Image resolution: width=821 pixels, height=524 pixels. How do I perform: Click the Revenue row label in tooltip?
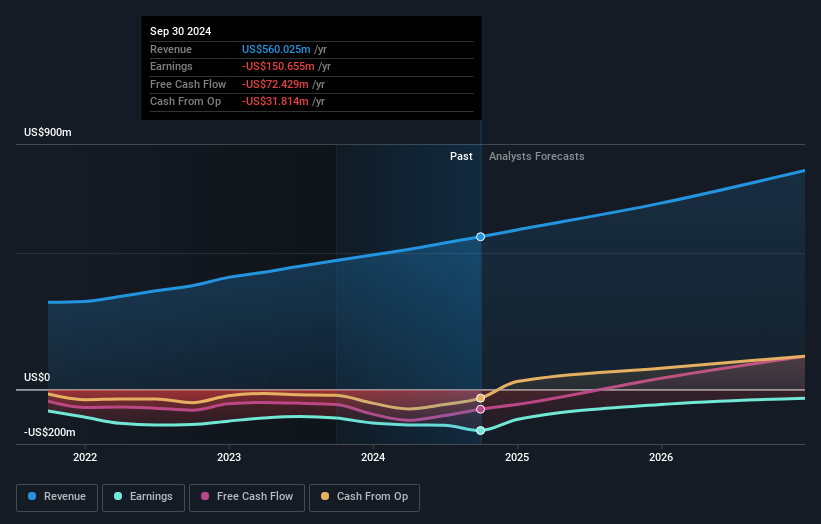171,49
